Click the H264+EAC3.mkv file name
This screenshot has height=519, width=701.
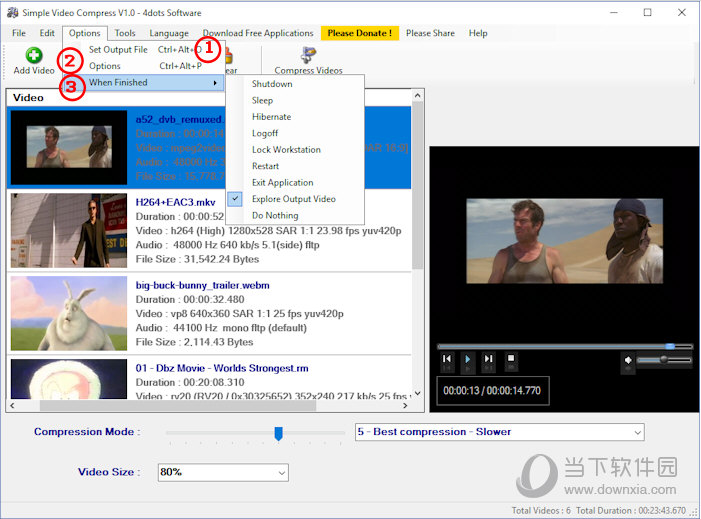pos(175,203)
